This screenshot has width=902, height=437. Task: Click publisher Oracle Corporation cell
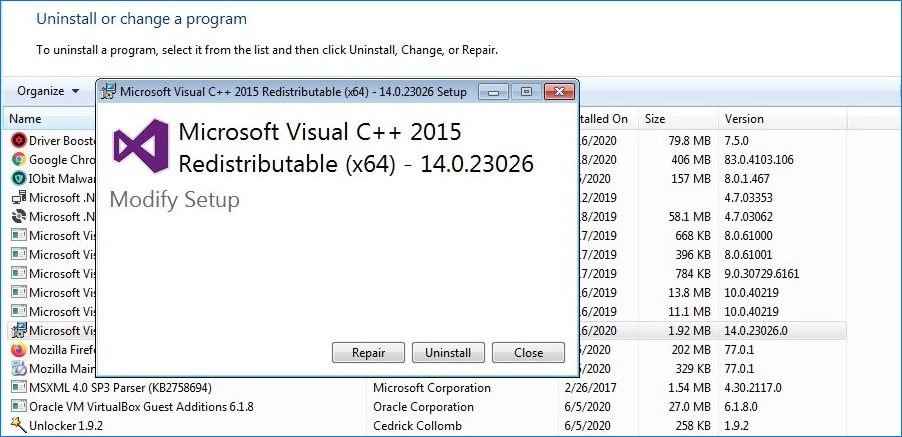coord(423,407)
